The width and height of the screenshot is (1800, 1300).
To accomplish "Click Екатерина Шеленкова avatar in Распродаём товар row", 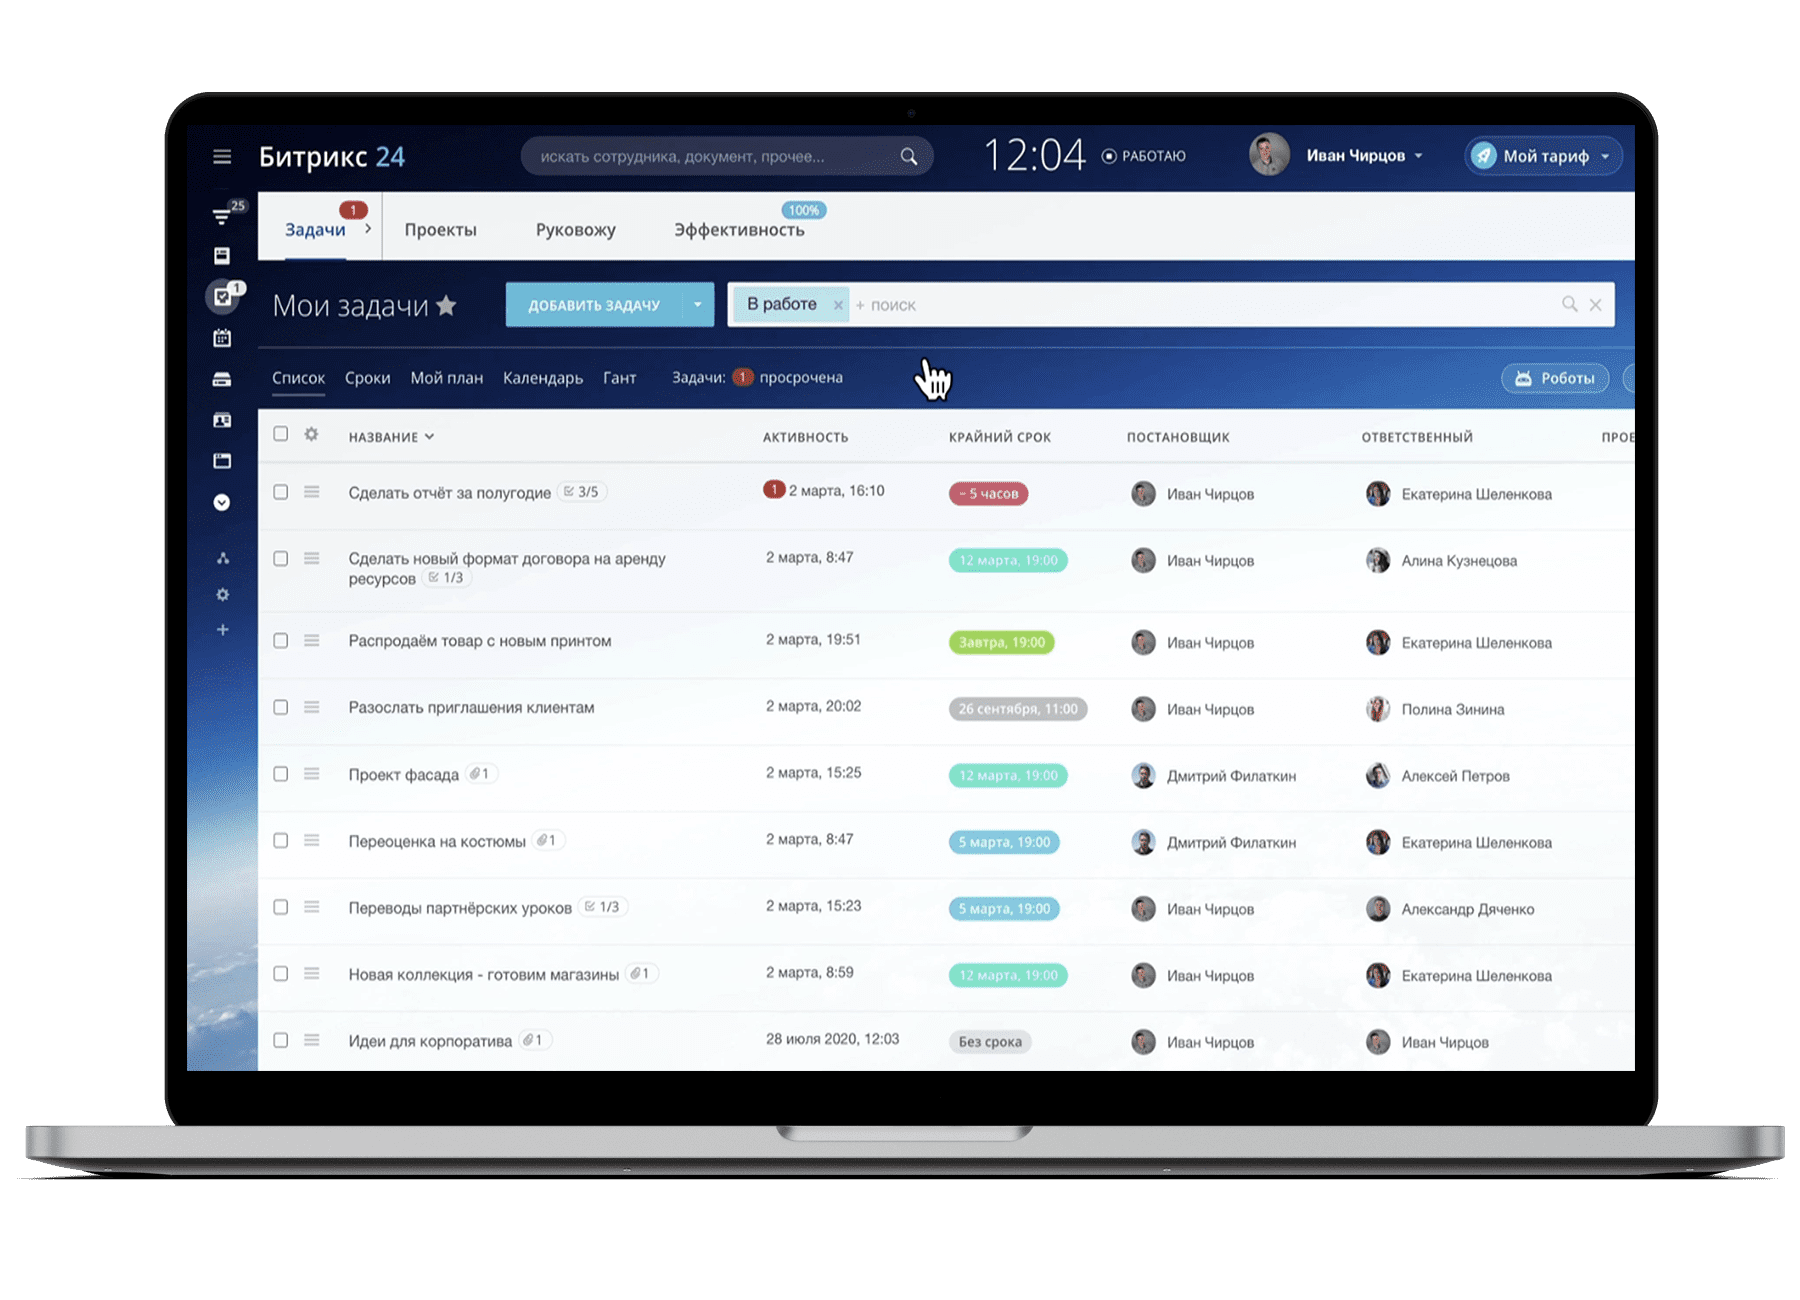I will [x=1378, y=642].
